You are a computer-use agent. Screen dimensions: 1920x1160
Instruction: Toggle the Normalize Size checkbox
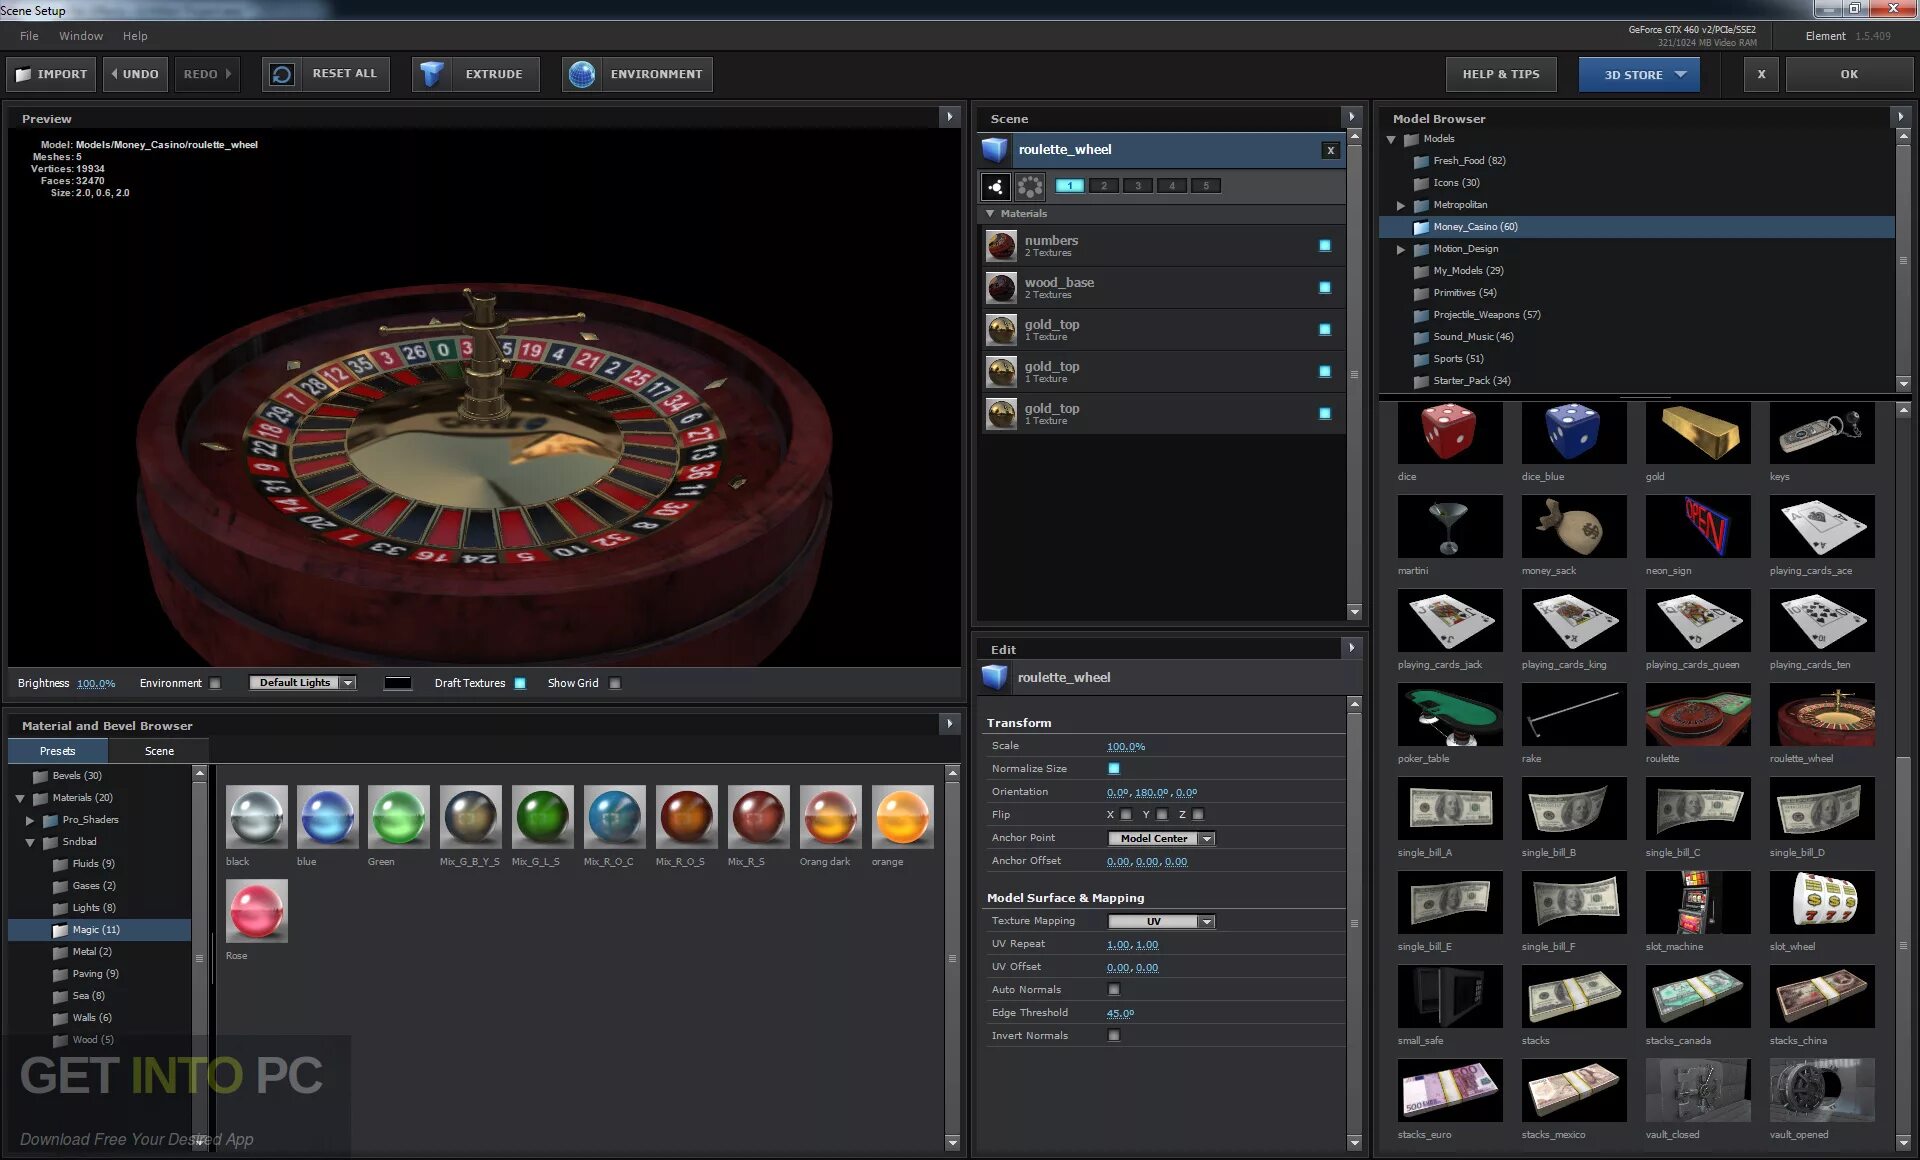[x=1114, y=769]
